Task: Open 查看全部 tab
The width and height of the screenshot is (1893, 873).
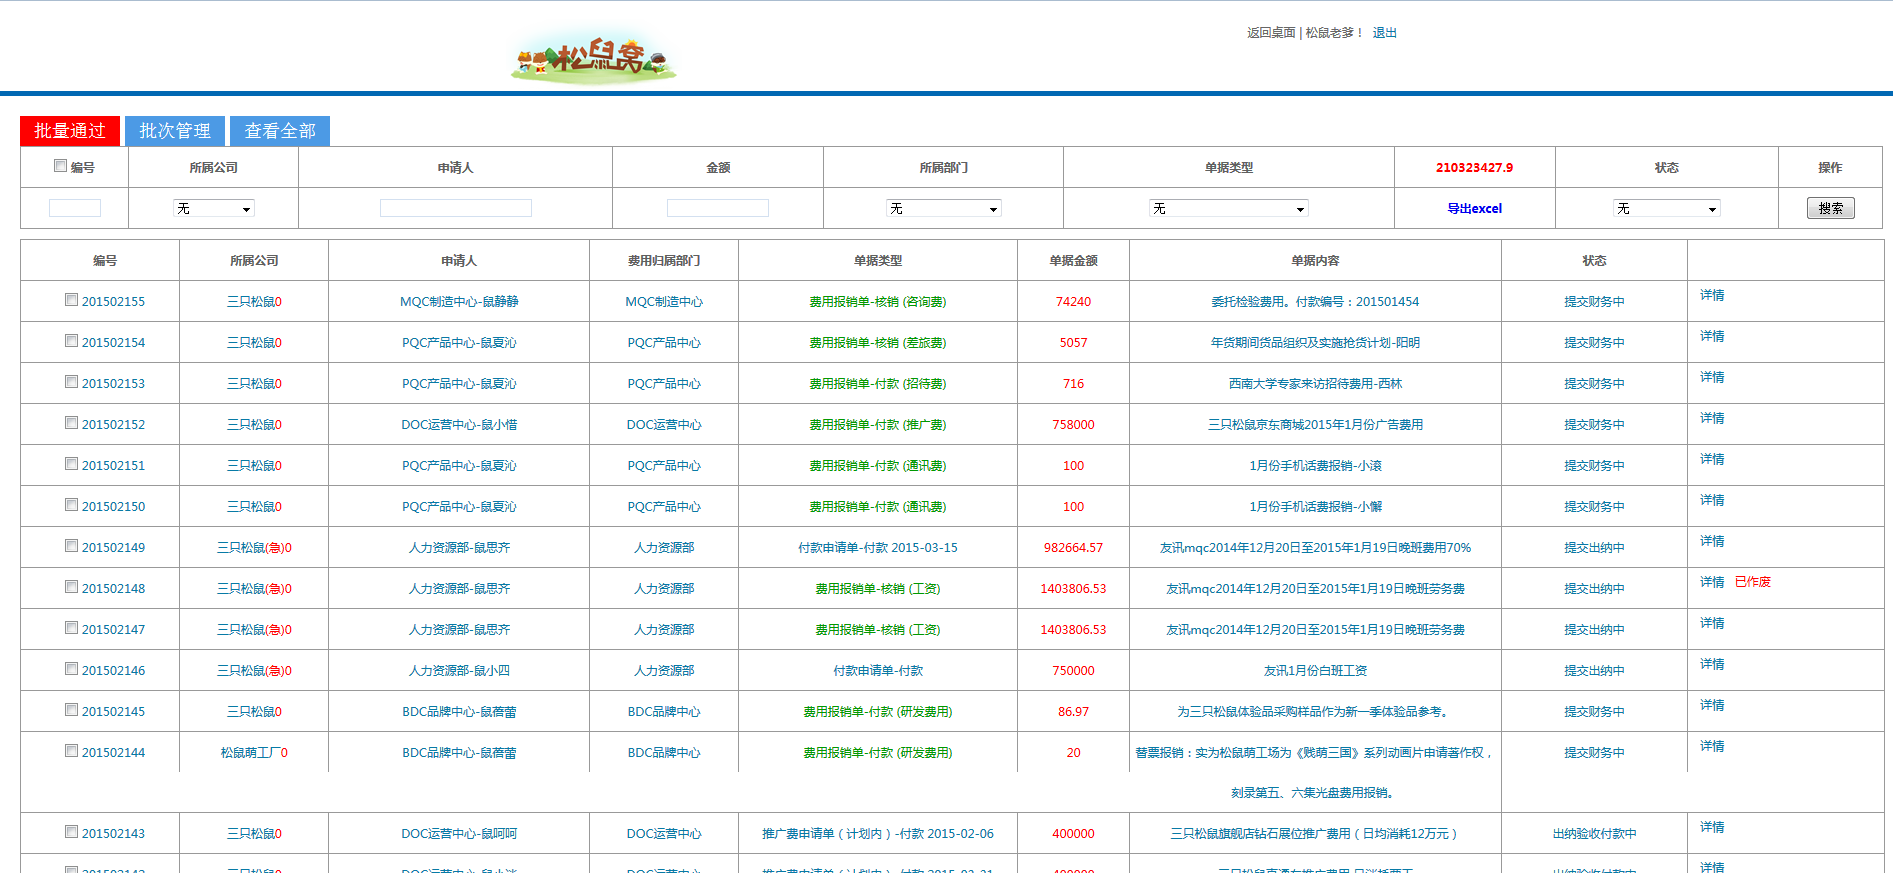Action: click(x=280, y=131)
